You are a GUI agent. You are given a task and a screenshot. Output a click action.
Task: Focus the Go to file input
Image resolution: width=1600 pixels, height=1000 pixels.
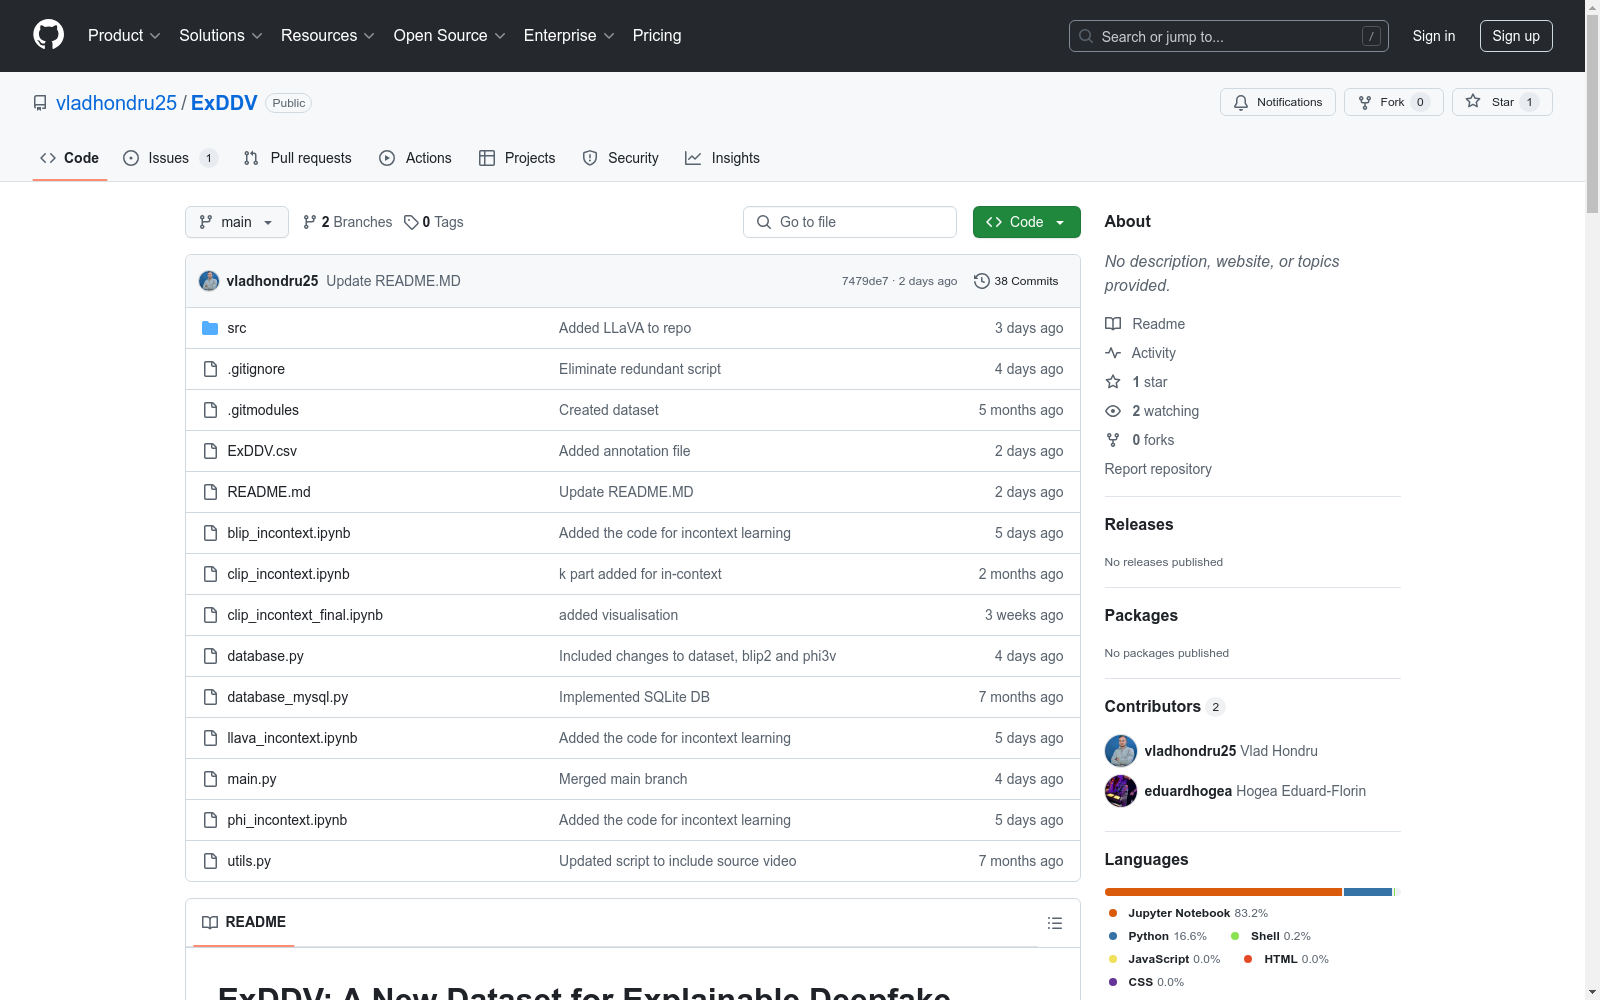coord(850,222)
